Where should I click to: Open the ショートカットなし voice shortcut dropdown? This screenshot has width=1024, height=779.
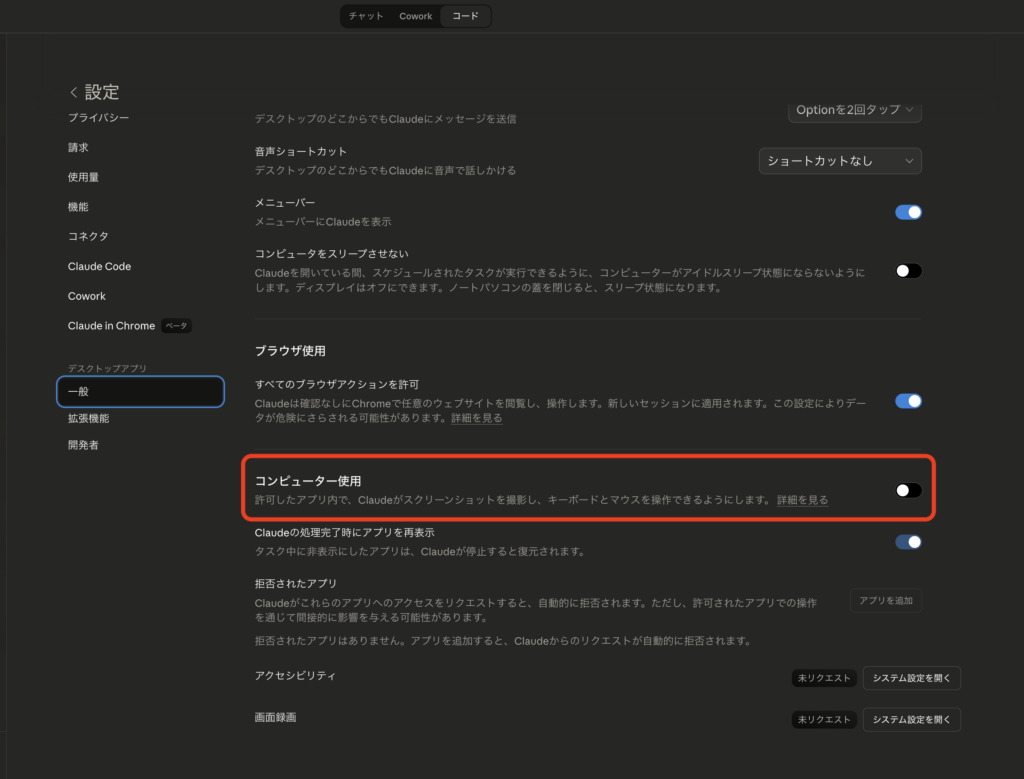click(840, 160)
